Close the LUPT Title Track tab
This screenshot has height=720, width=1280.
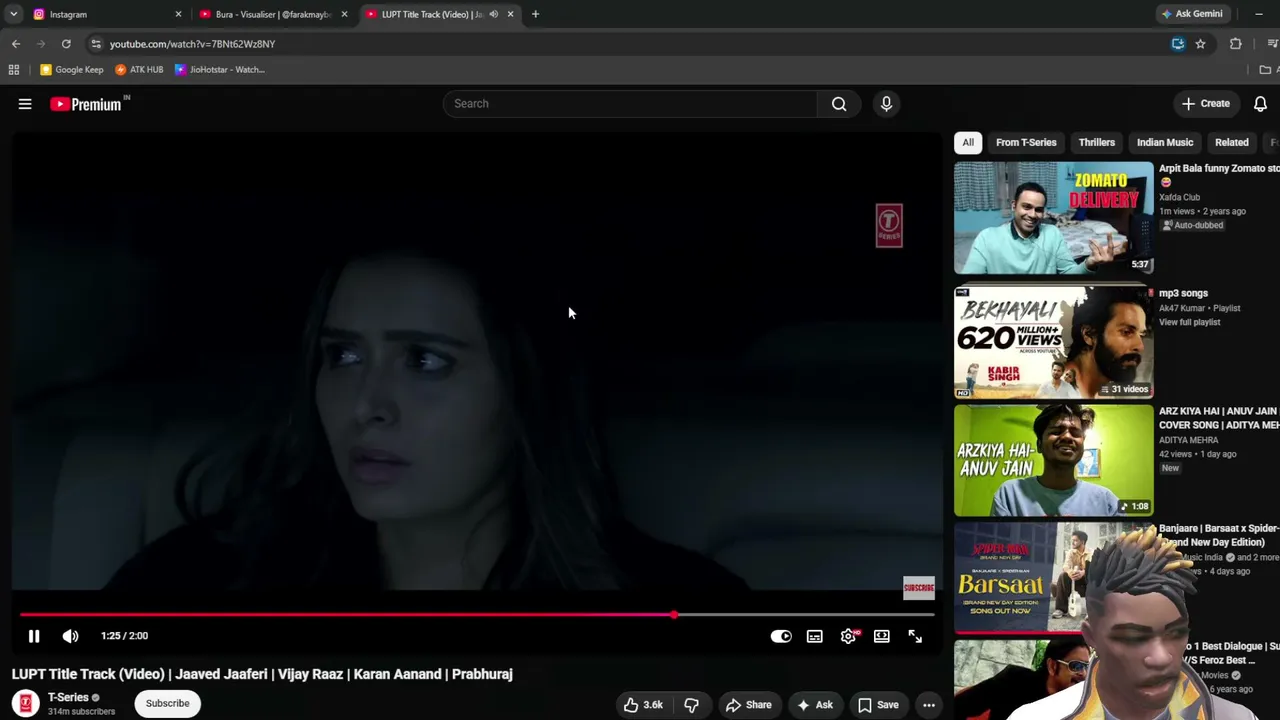pos(510,14)
